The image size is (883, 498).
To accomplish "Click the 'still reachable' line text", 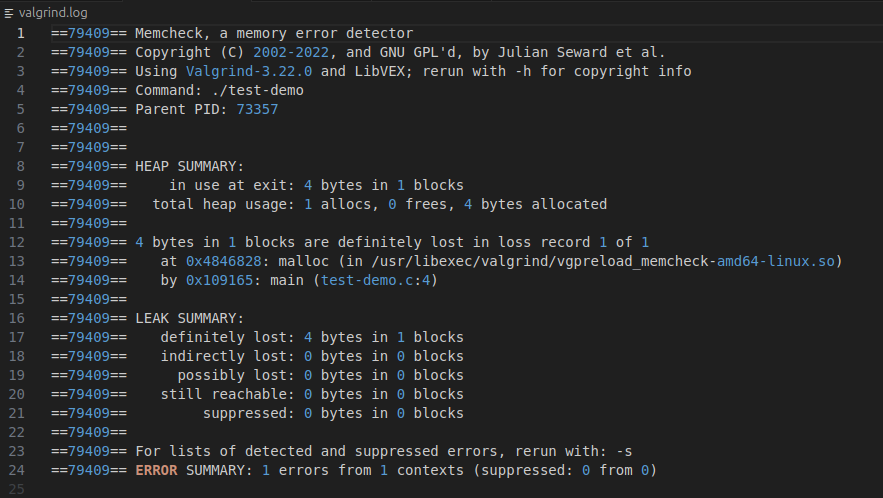I will (x=227, y=394).
